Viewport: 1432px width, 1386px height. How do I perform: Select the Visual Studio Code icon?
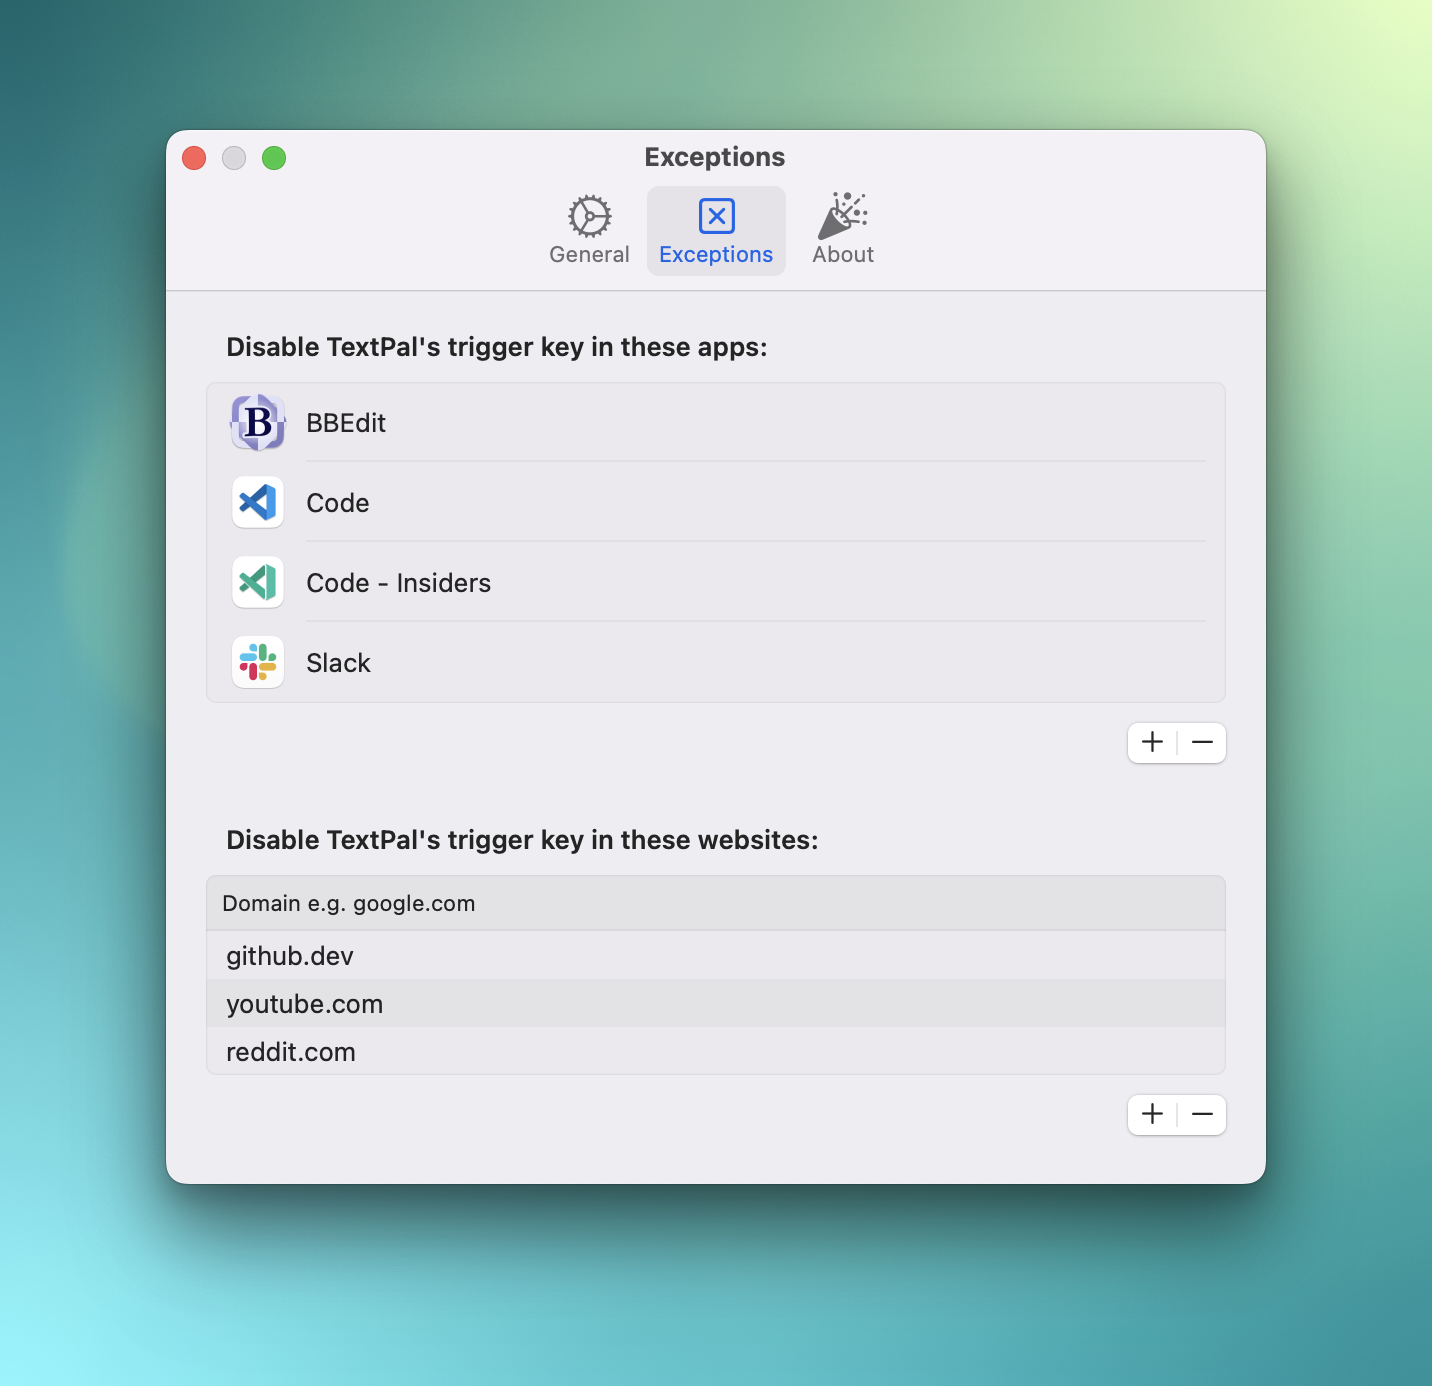(258, 502)
